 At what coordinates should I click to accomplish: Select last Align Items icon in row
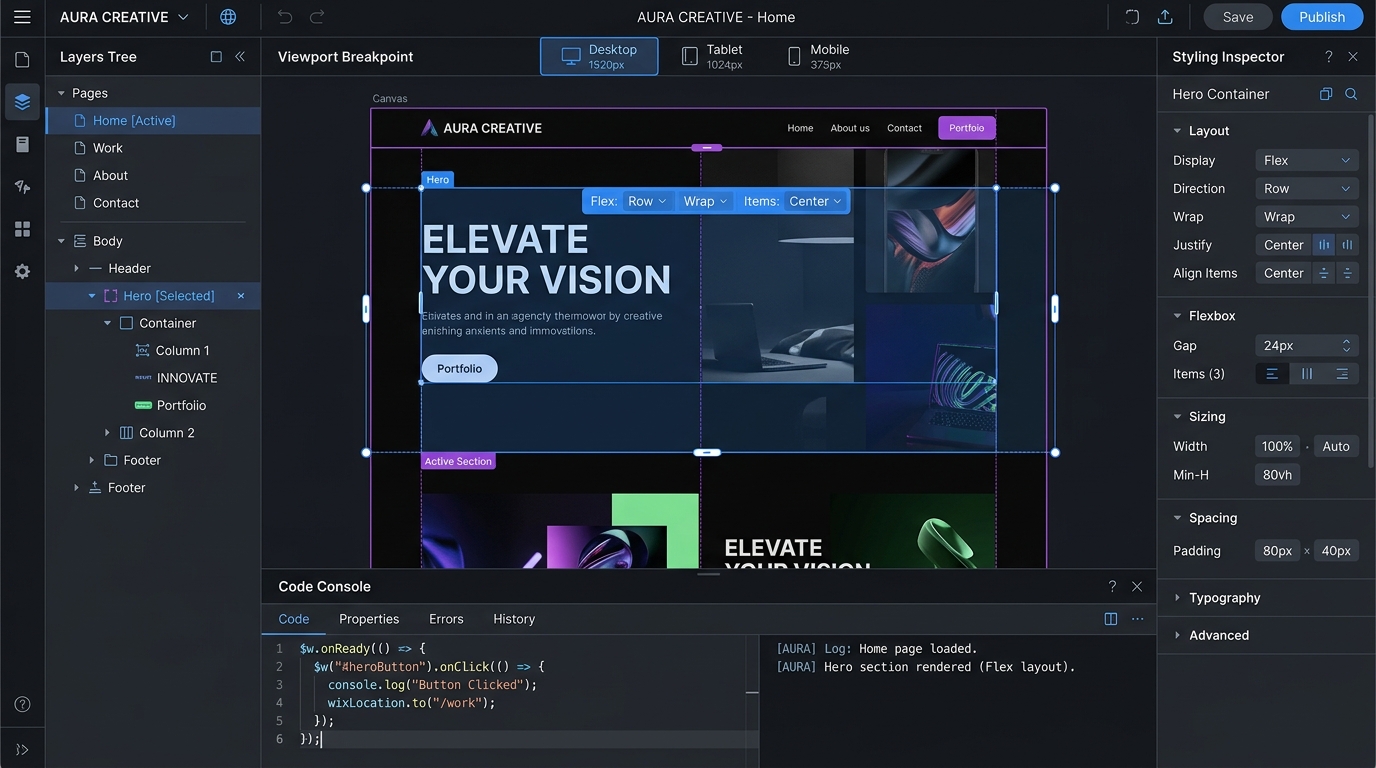pyautogui.click(x=1347, y=273)
